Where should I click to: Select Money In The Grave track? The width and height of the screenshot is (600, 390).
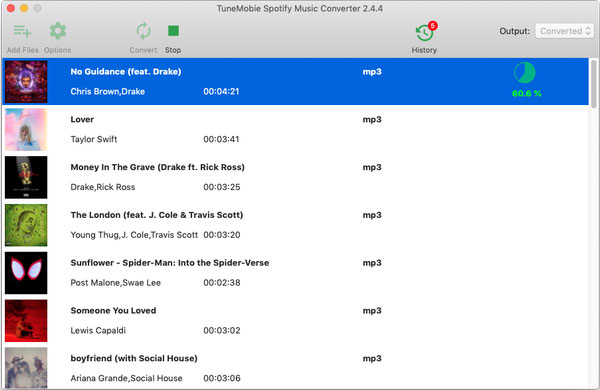295,177
